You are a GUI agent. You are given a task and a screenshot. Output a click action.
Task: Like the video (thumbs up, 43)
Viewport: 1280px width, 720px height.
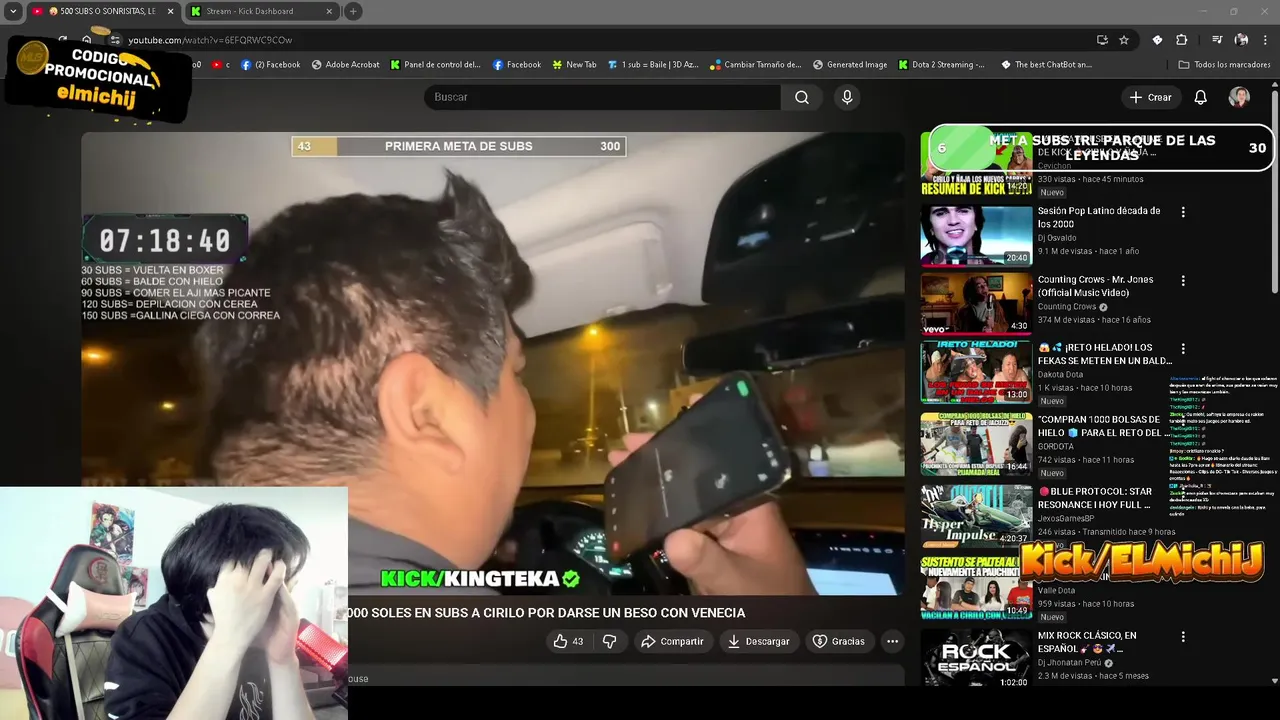[568, 641]
